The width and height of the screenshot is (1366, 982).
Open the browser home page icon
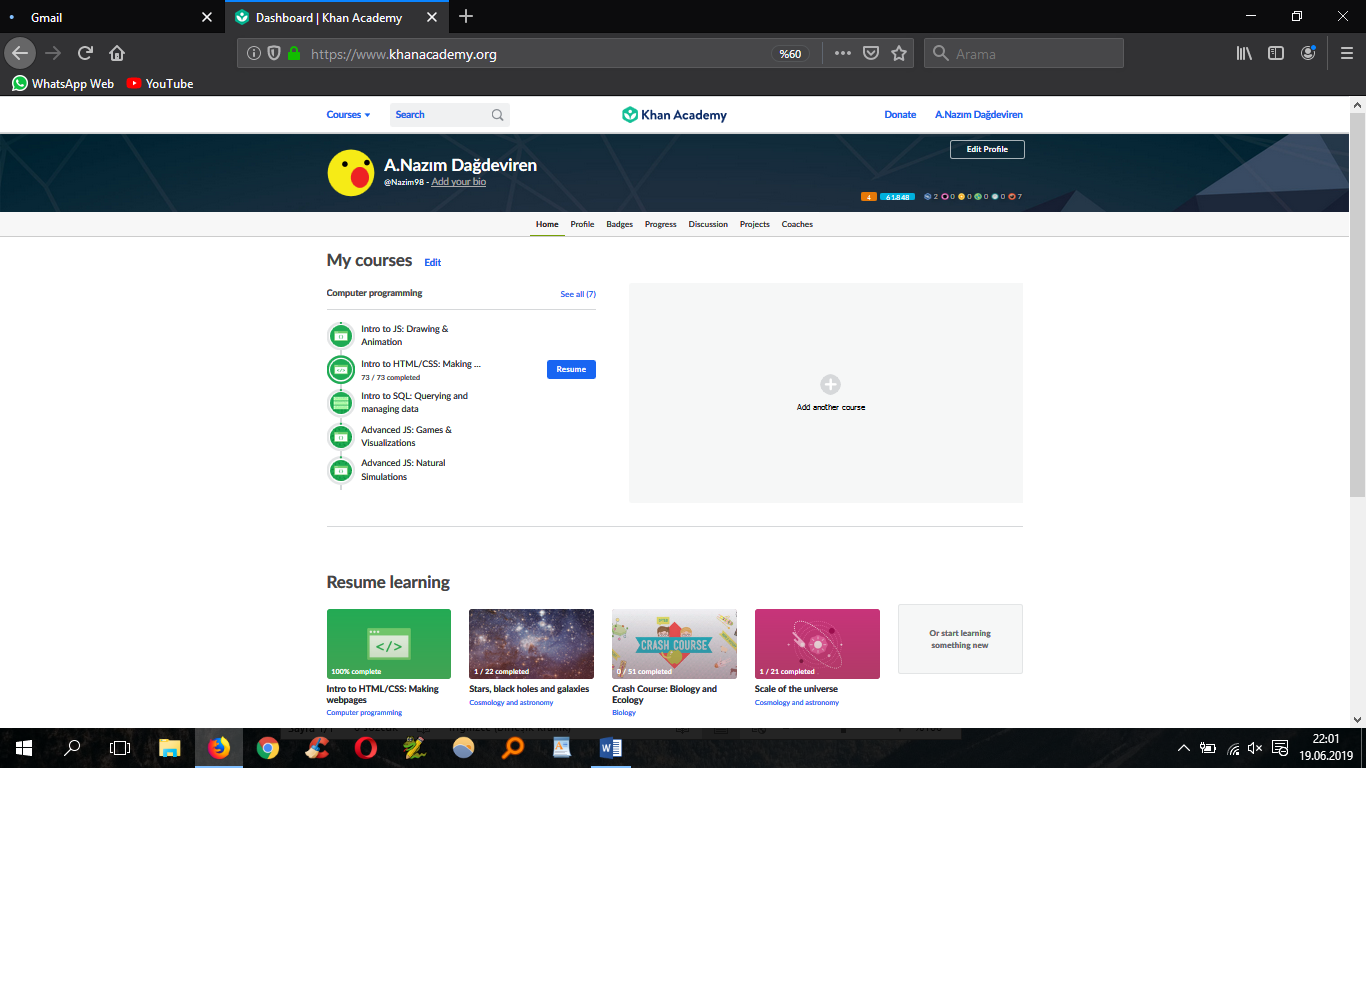[117, 53]
